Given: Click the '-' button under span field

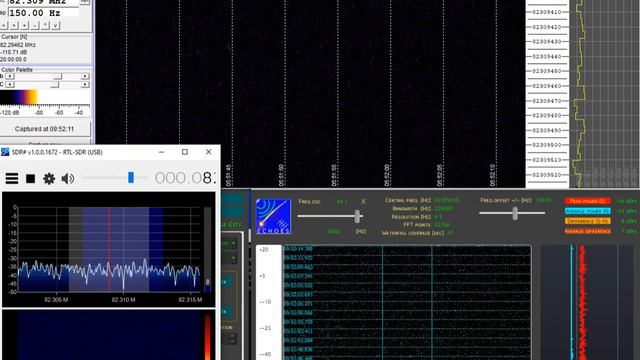Looking at the screenshot, I should click(35, 25).
